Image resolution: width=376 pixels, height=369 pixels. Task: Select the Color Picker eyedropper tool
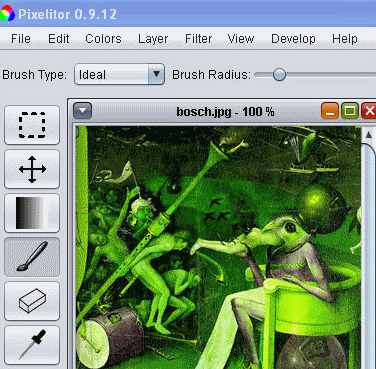pos(32,345)
